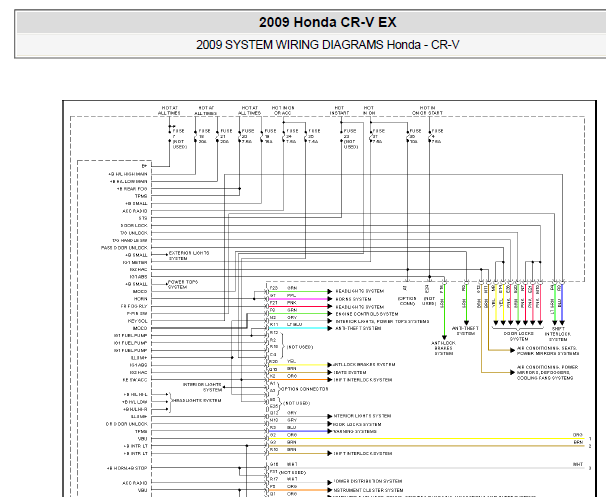Select 'ENGINE CONTROLS SYSTEM' destination
Screen dimensions: 606x497
click(367, 314)
